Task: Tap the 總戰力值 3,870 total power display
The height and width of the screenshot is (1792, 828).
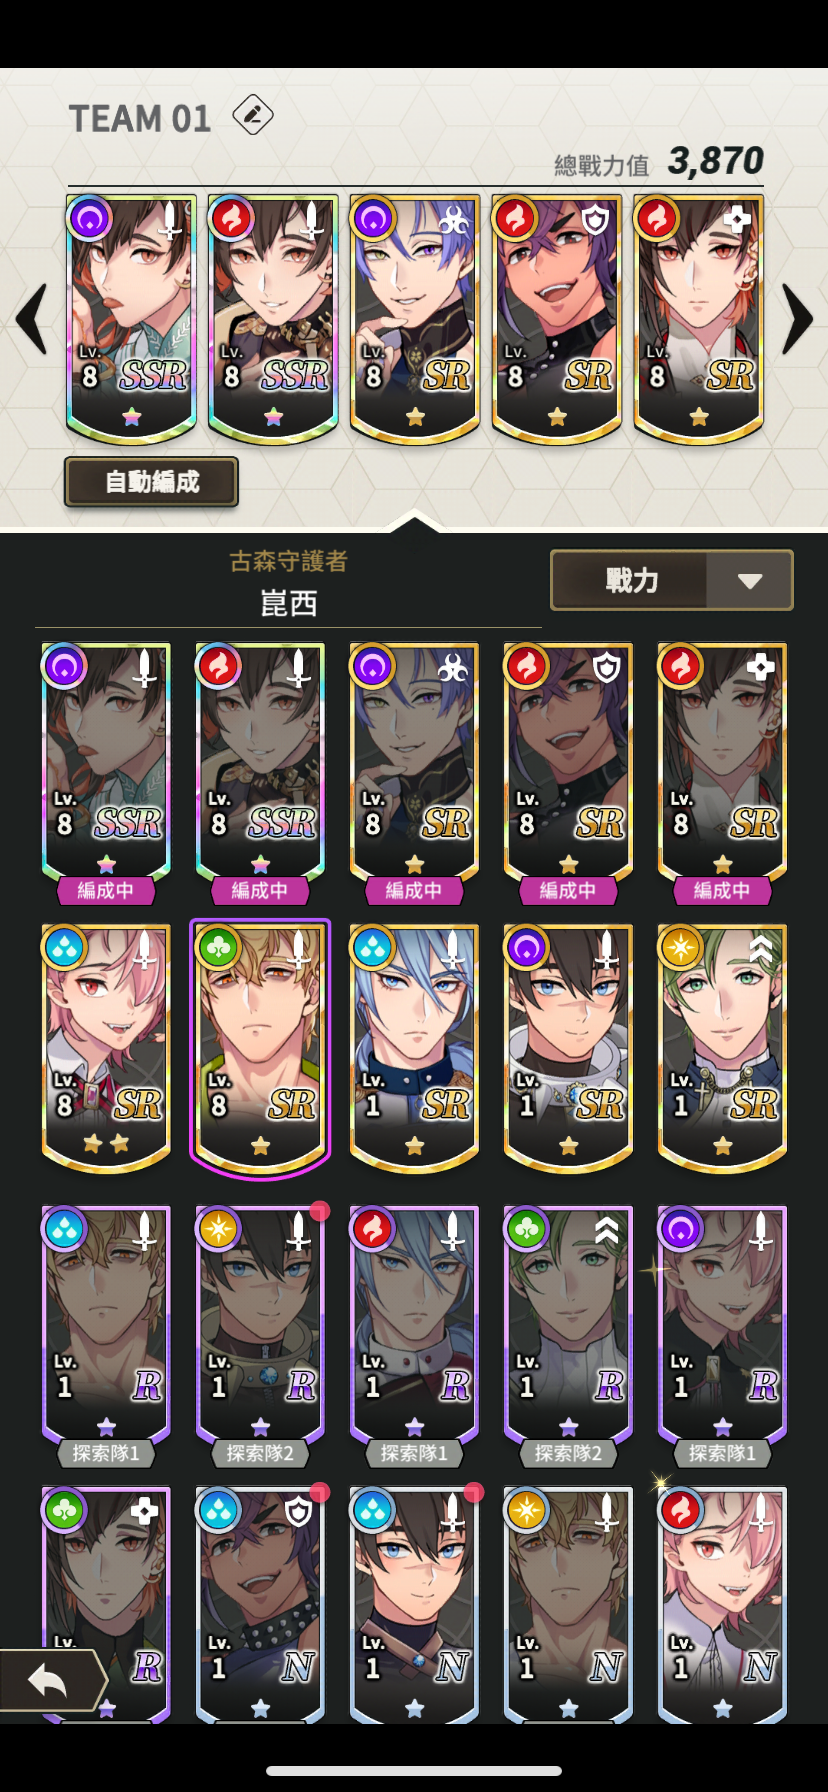Action: [x=659, y=162]
